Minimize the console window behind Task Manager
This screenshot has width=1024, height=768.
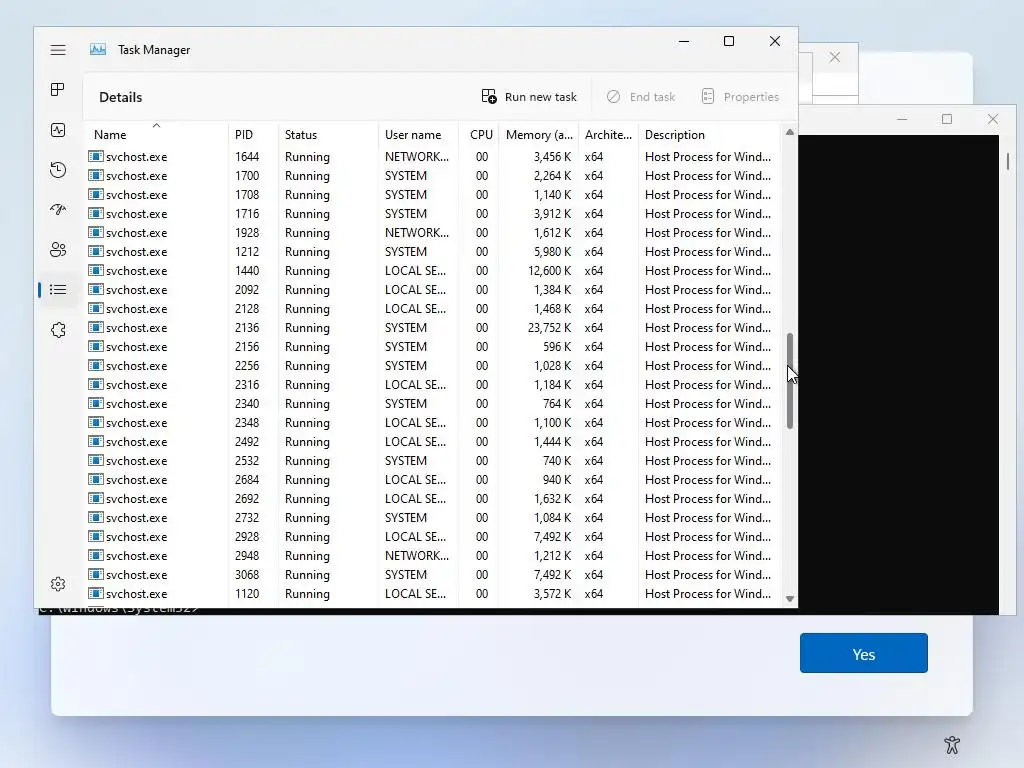point(903,119)
